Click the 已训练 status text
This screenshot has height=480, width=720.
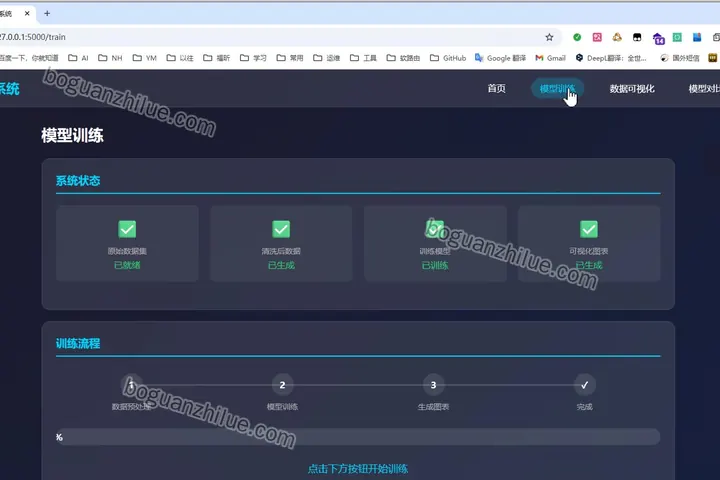pyautogui.click(x=435, y=265)
